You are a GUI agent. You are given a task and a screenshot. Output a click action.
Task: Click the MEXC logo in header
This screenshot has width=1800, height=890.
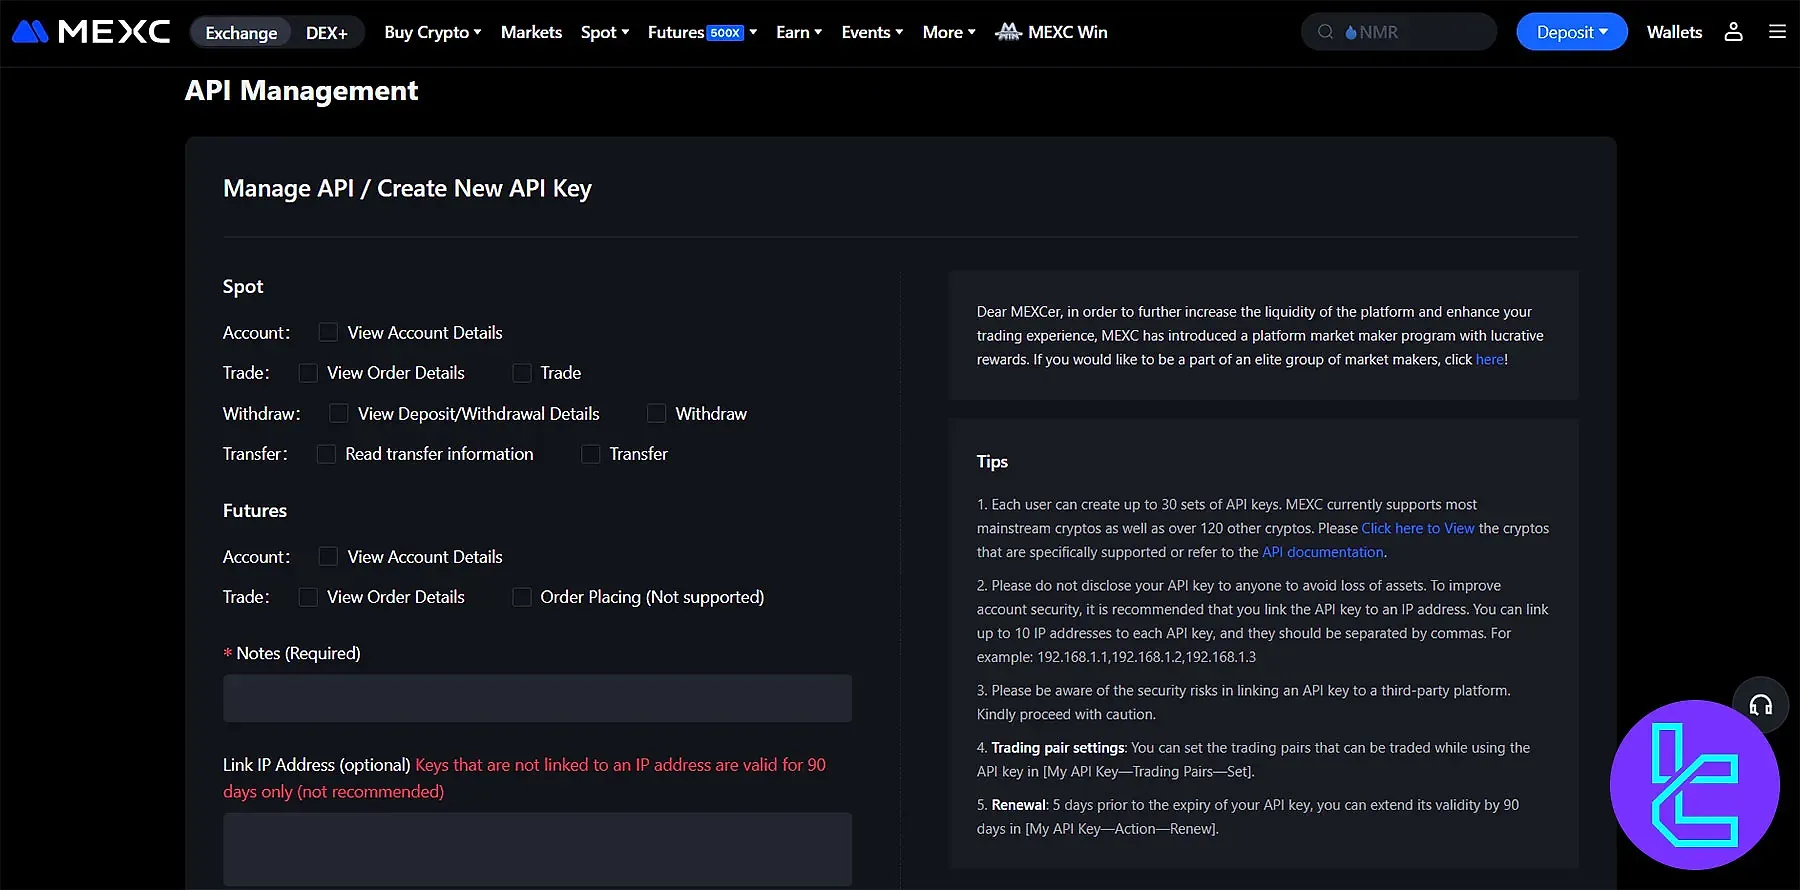91,32
